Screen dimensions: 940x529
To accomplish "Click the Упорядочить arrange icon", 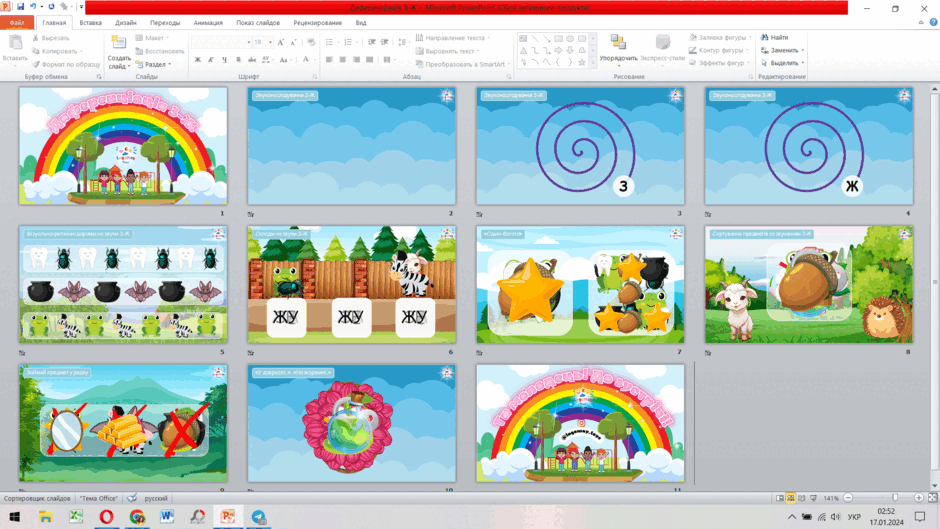I will tap(618, 42).
